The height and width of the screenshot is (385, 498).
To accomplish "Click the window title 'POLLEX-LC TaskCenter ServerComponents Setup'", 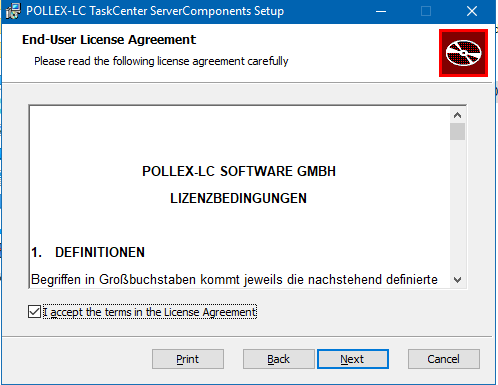I will point(155,11).
